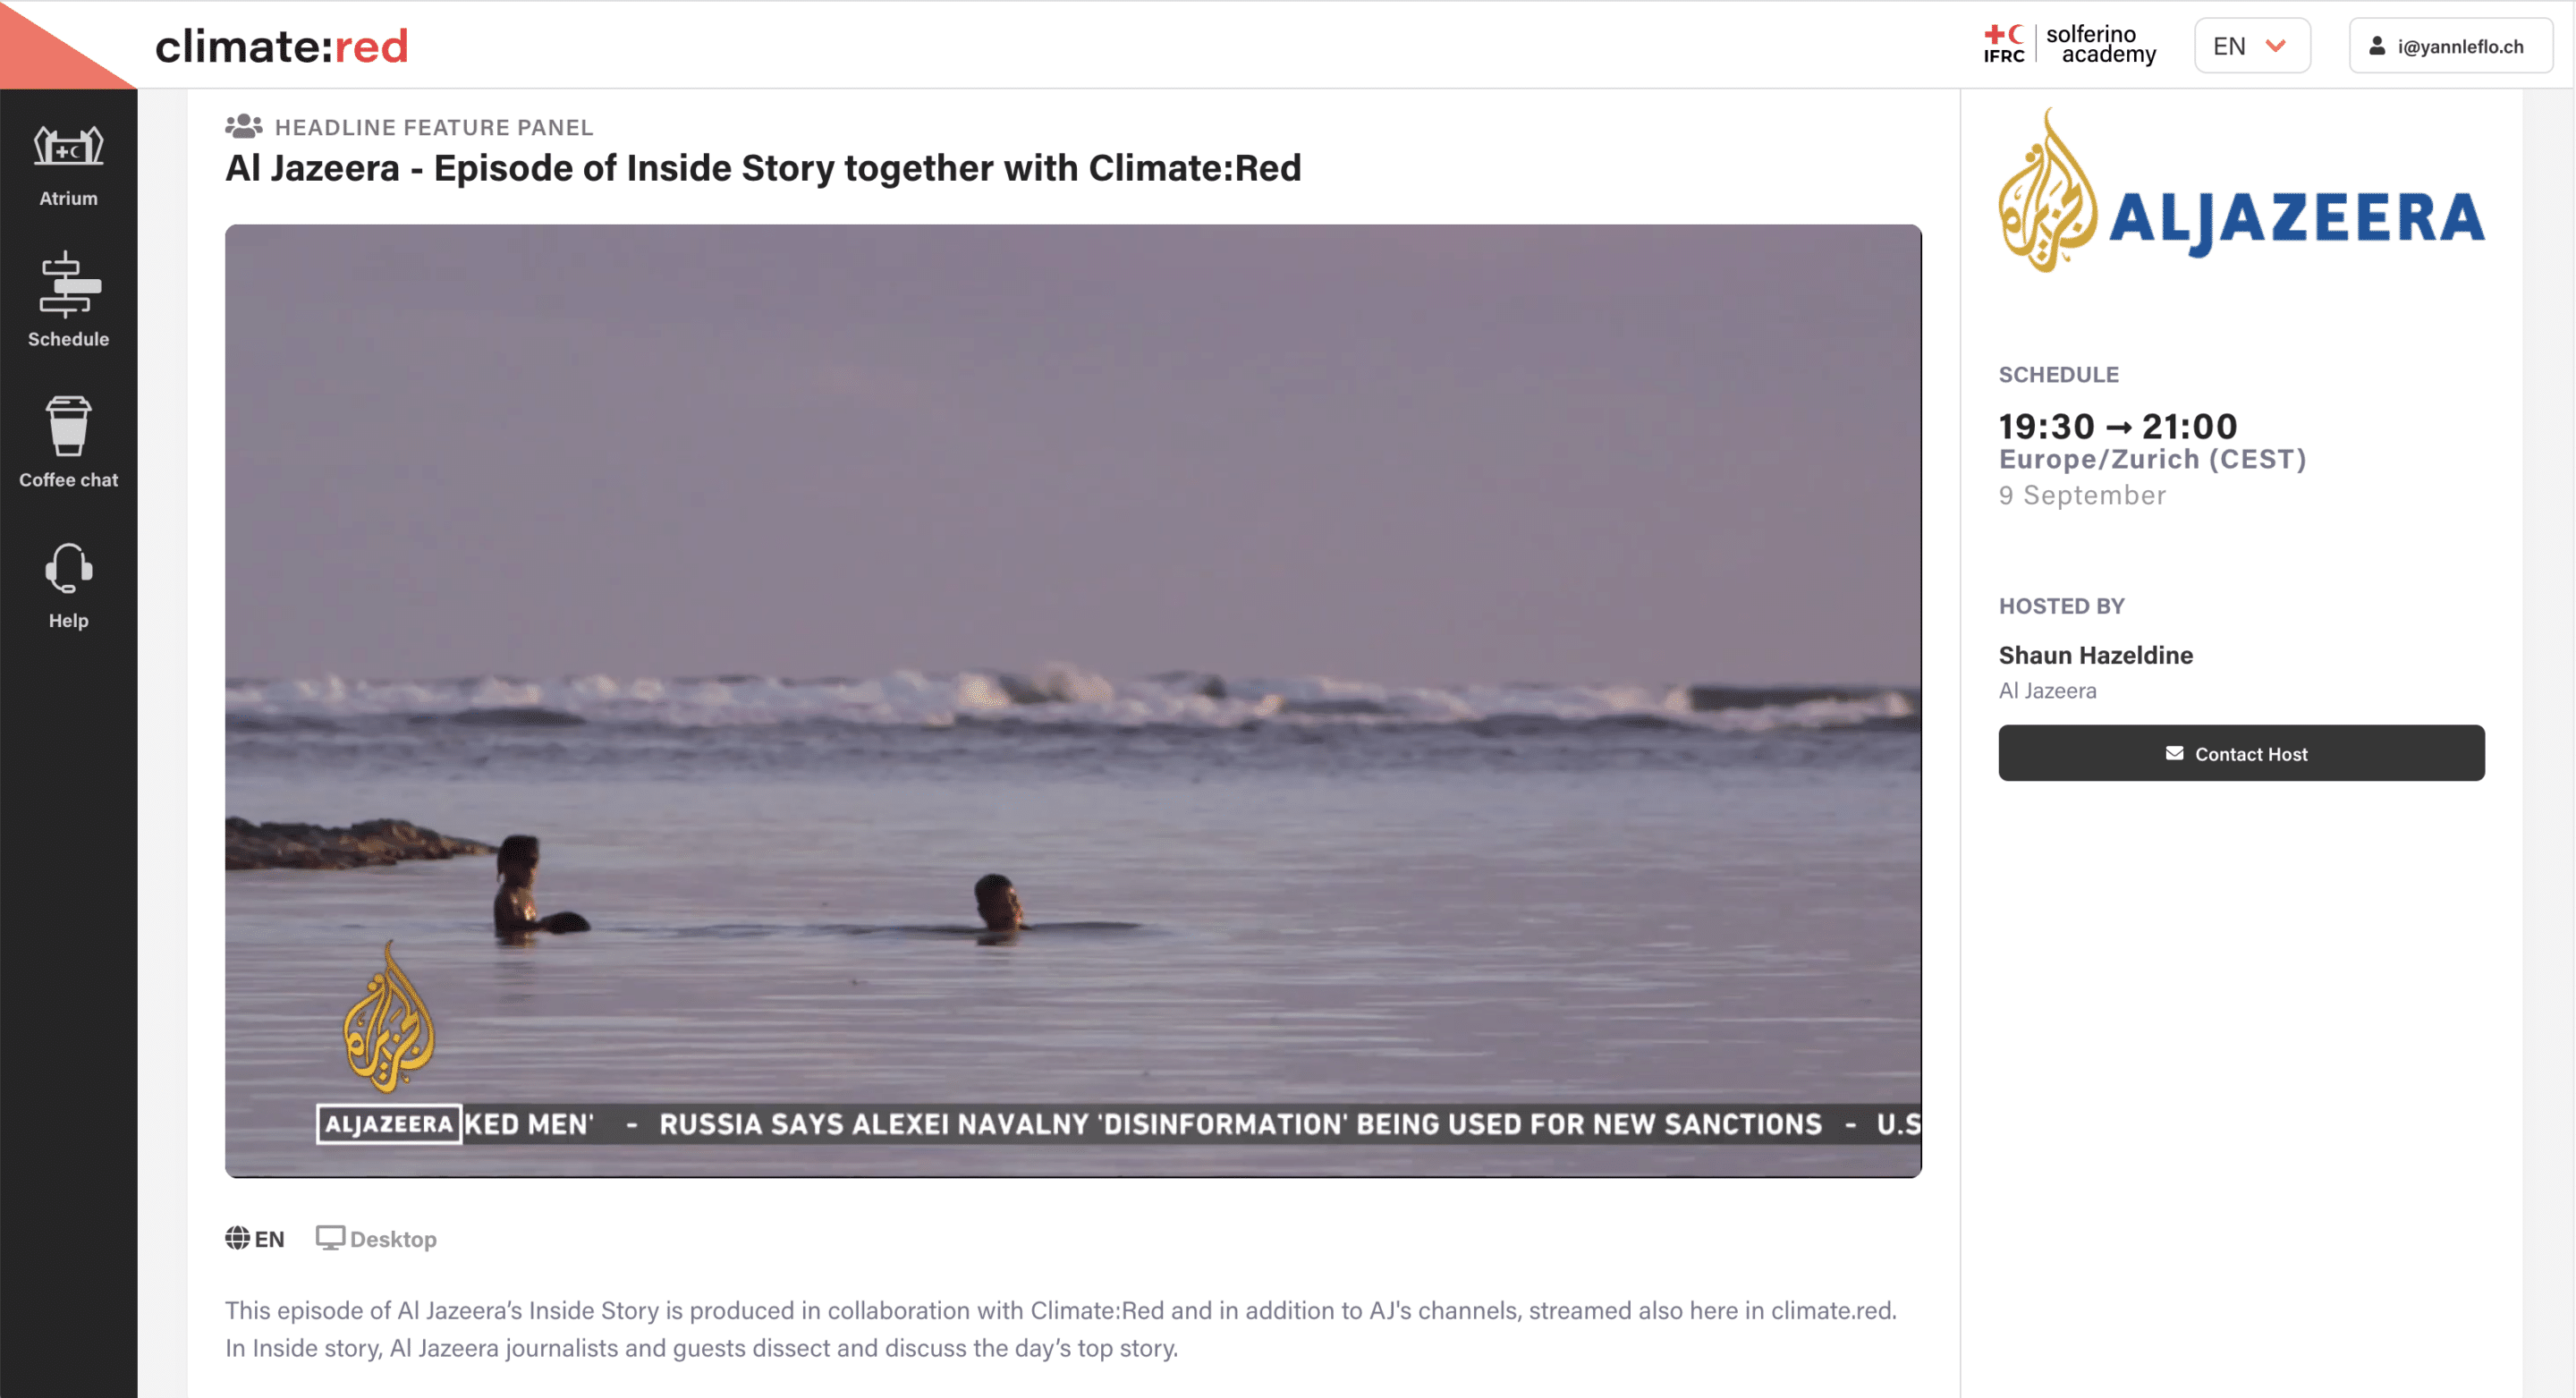Open the i@yannleflo.ch account menu
This screenshot has height=1398, width=2576.
pyautogui.click(x=2450, y=46)
